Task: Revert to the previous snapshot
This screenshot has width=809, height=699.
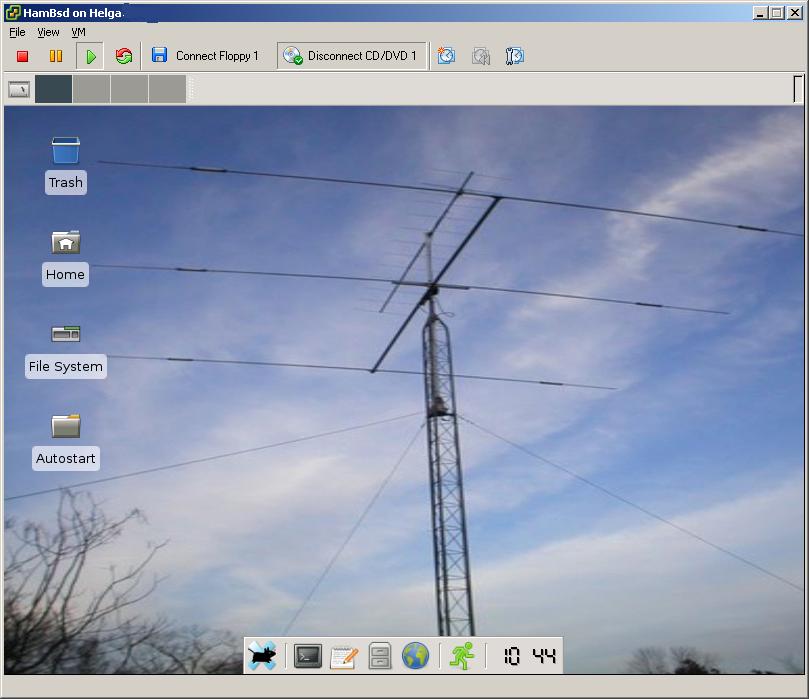Action: 481,56
